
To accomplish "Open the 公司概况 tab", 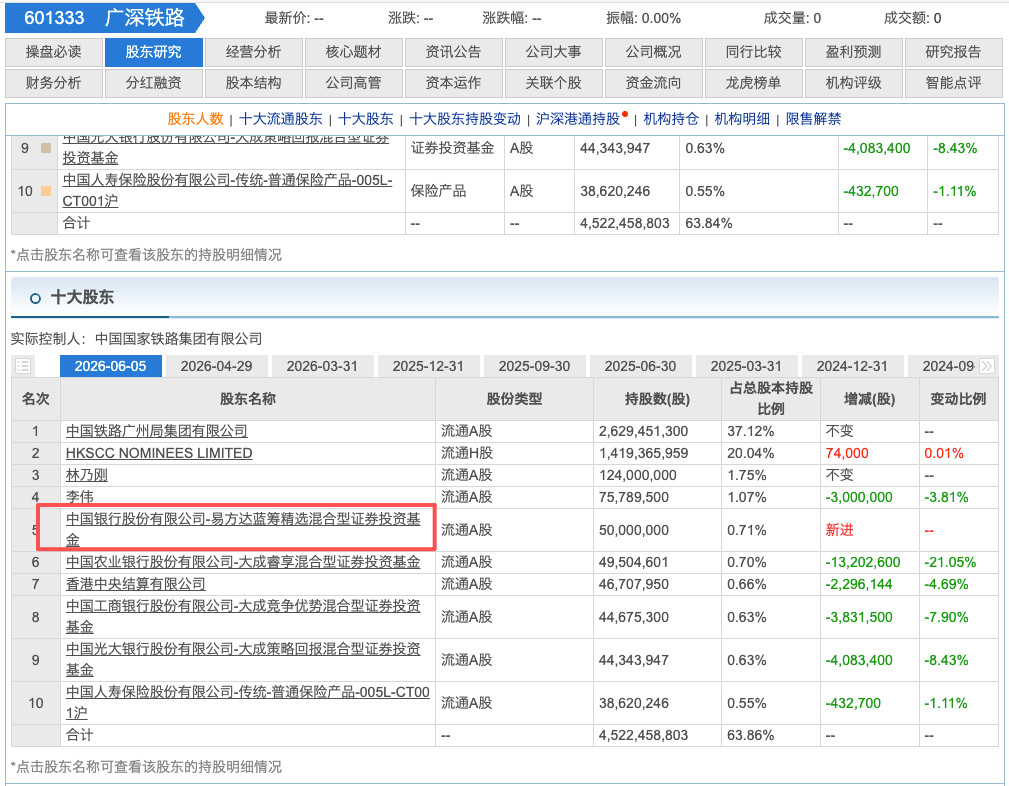I will tap(653, 52).
